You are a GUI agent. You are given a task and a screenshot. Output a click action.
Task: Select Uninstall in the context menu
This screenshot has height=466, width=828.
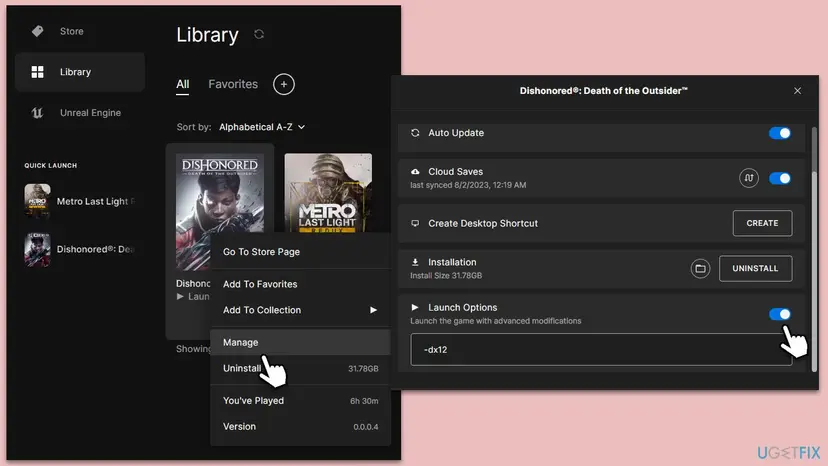(x=300, y=368)
